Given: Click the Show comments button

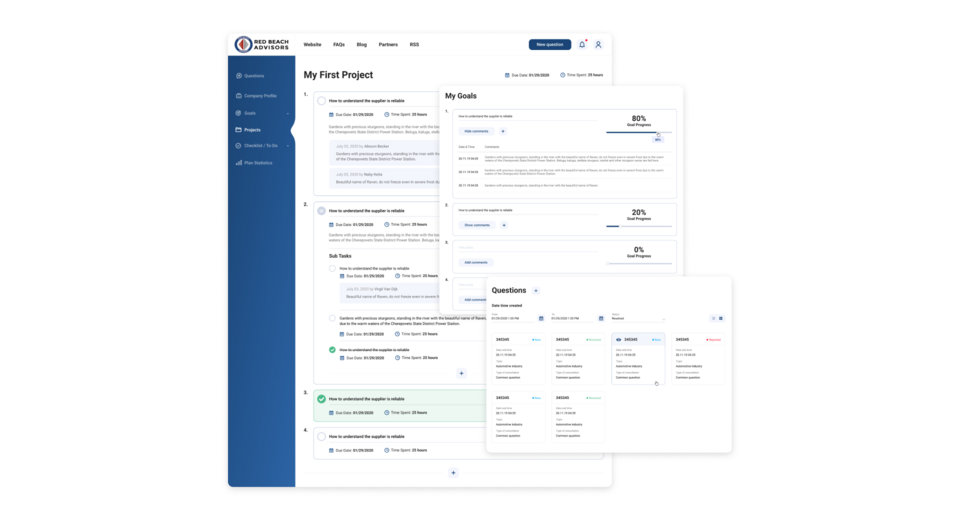Looking at the screenshot, I should tap(476, 225).
